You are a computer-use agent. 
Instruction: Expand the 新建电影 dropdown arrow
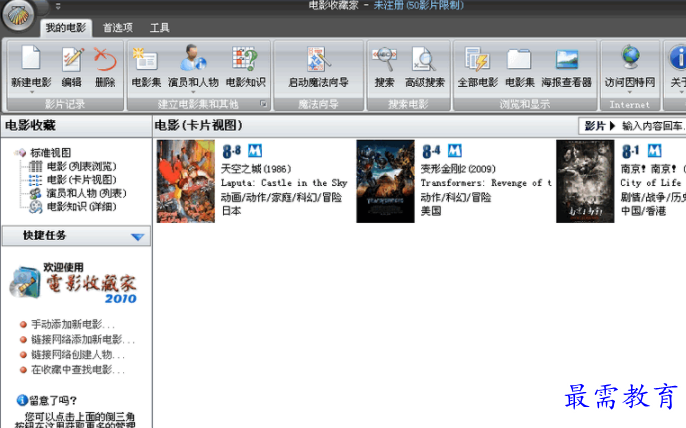(x=32, y=92)
